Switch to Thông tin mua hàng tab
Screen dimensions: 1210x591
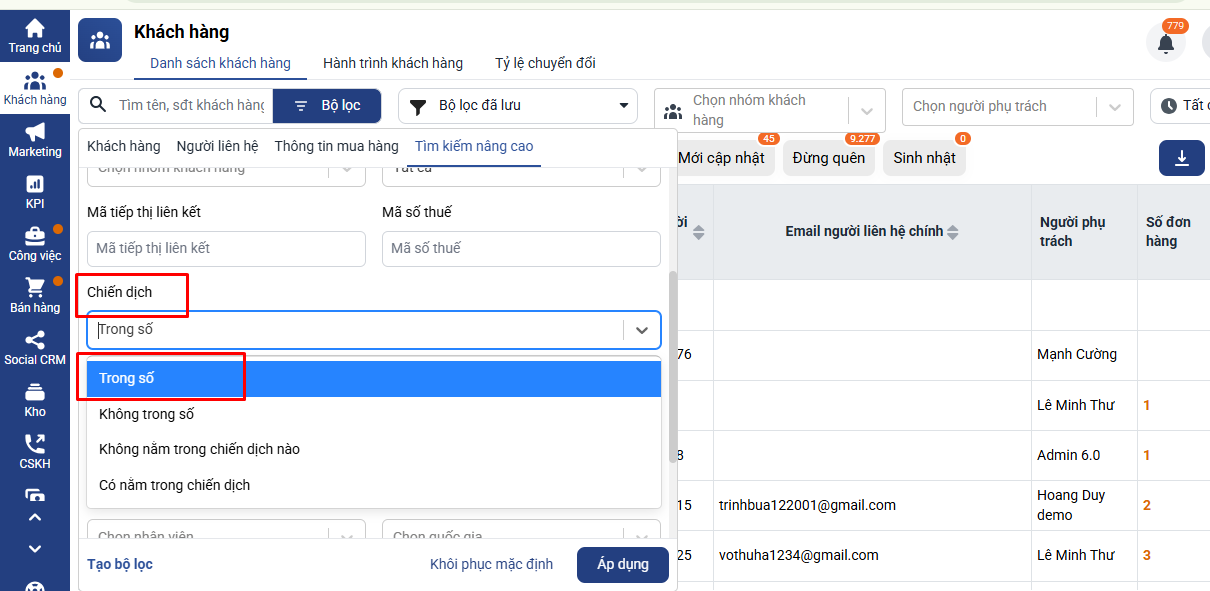337,146
